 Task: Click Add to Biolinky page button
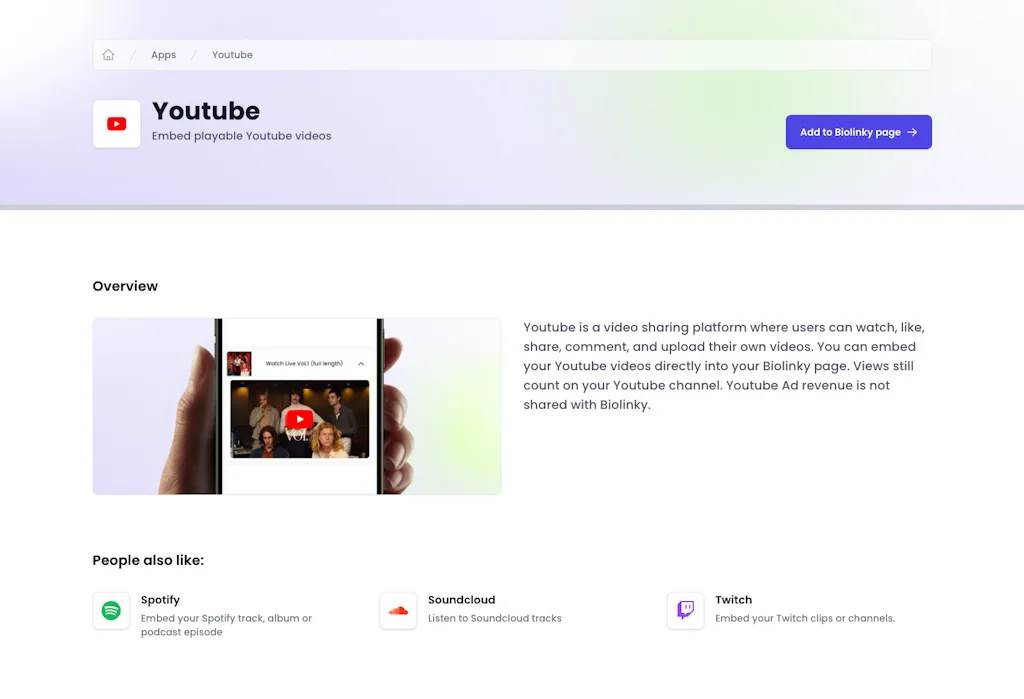[x=858, y=132]
